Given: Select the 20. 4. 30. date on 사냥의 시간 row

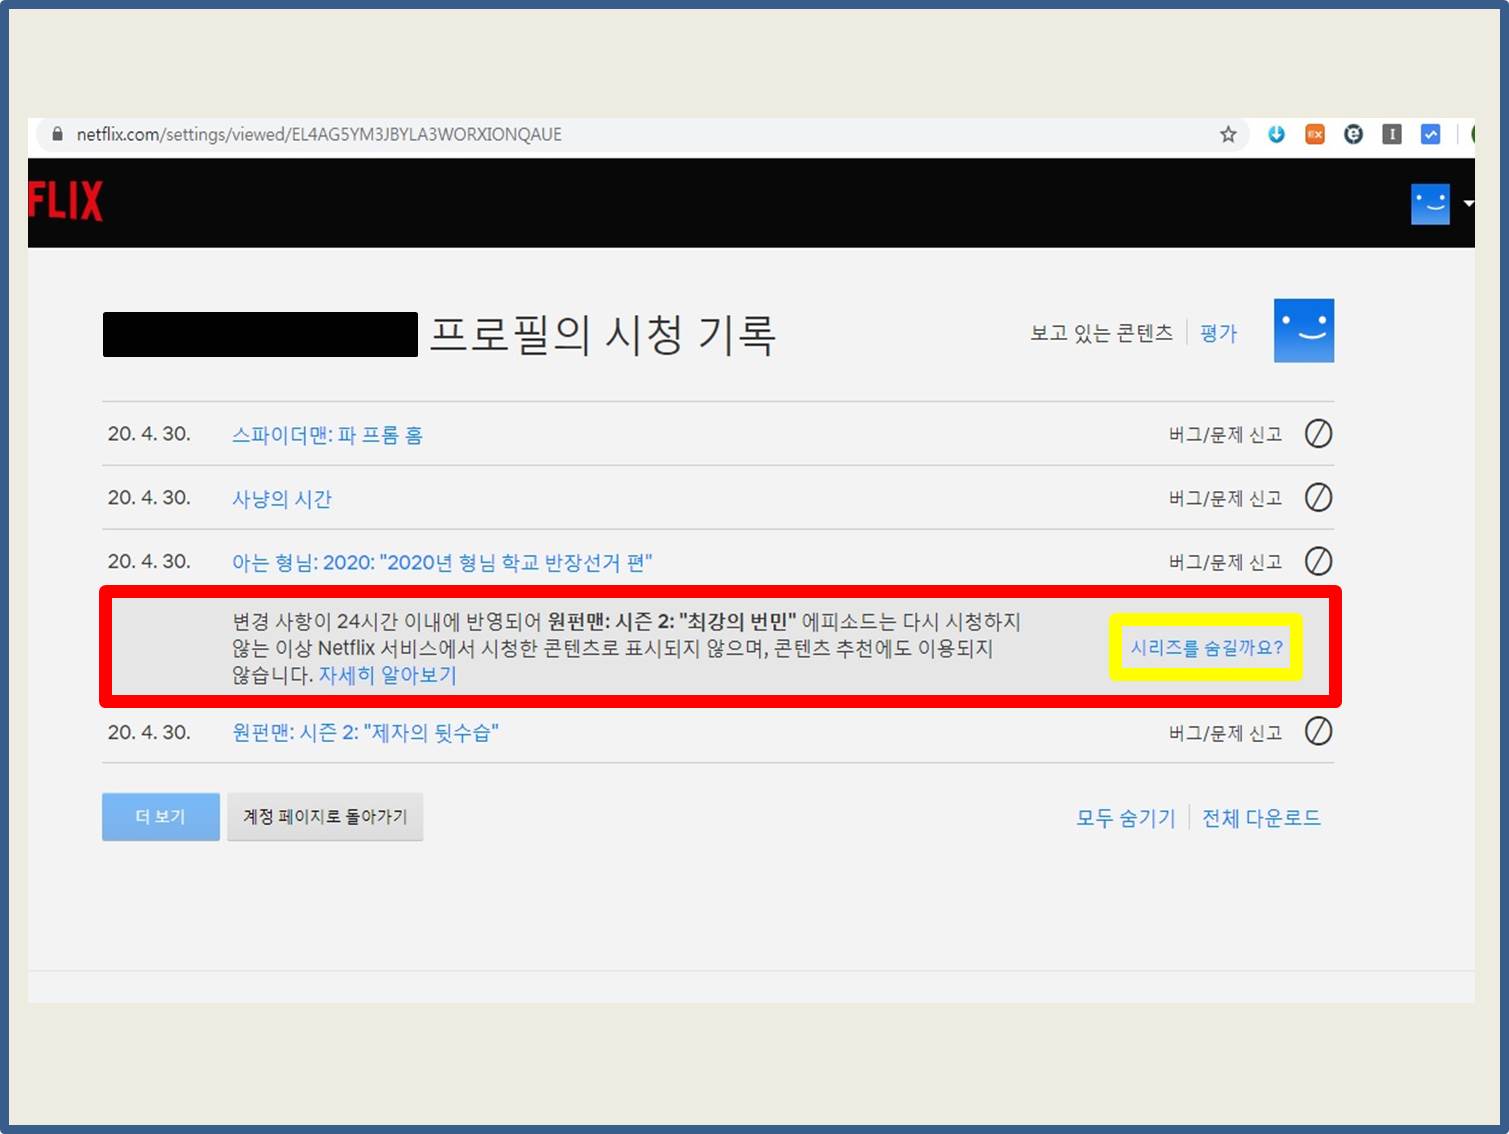Looking at the screenshot, I should pyautogui.click(x=149, y=498).
